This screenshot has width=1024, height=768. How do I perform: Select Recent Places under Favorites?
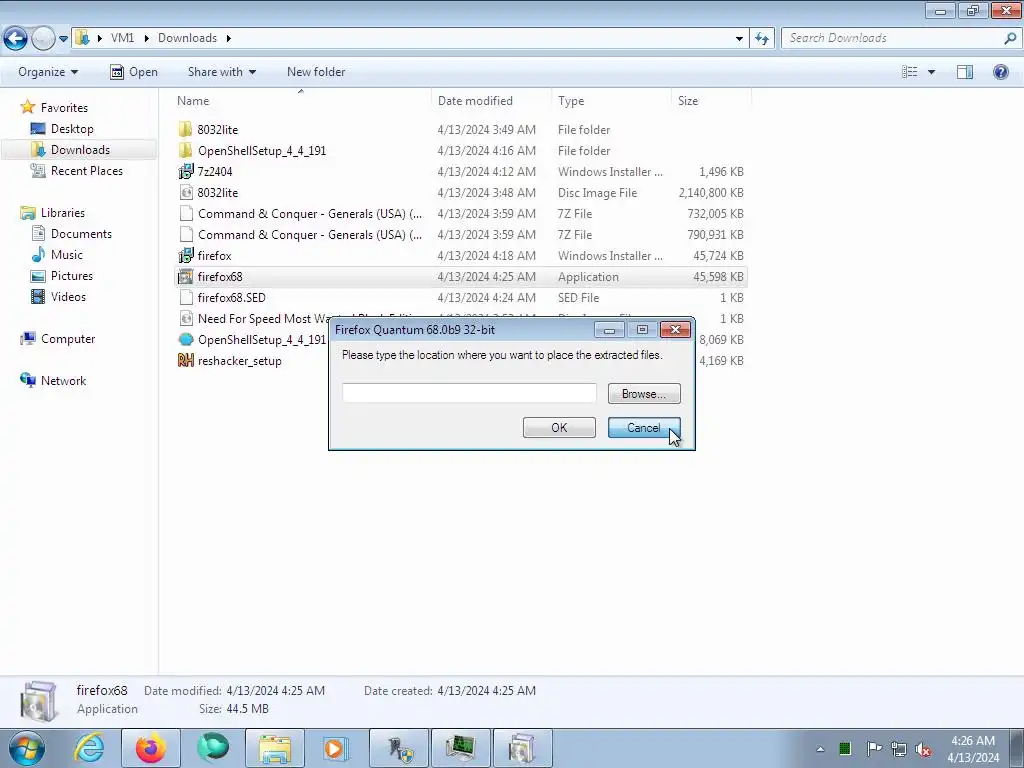coord(87,170)
